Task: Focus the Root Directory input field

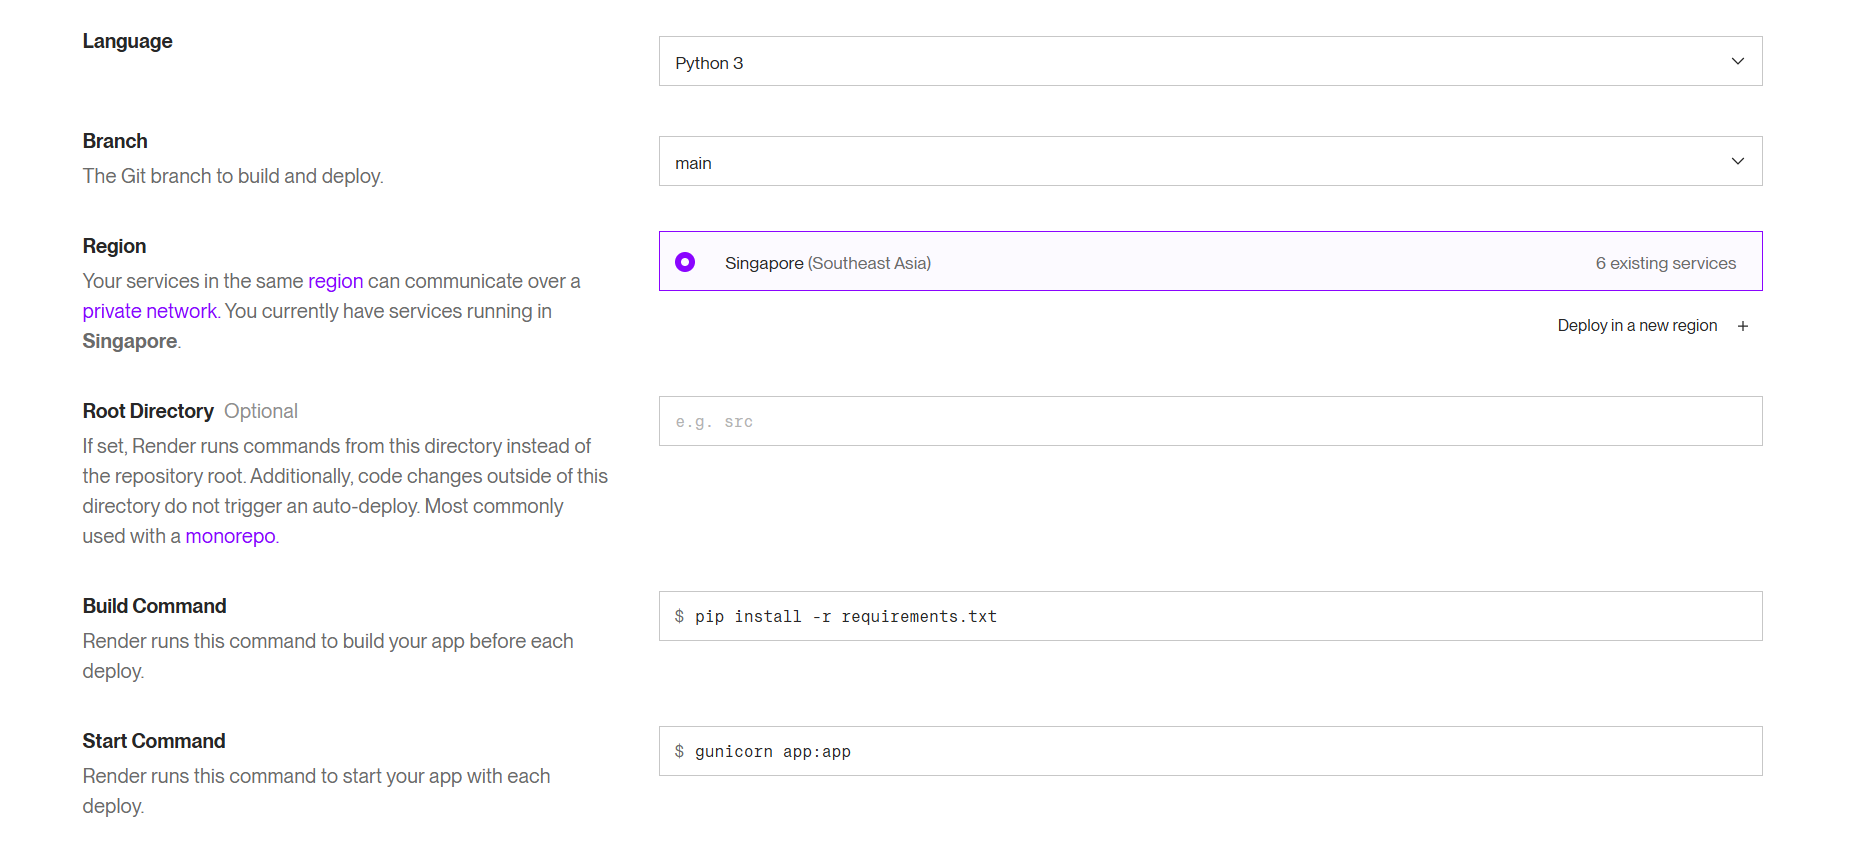Action: (1210, 421)
